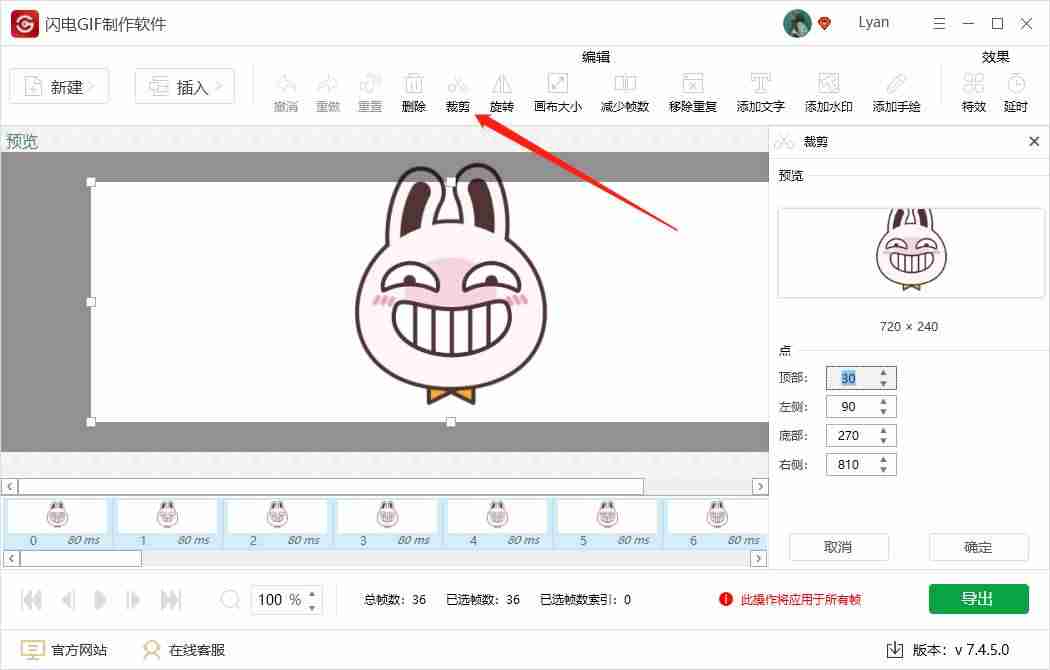
Task: Click the VIP diamond badge icon
Action: pyautogui.click(x=824, y=23)
